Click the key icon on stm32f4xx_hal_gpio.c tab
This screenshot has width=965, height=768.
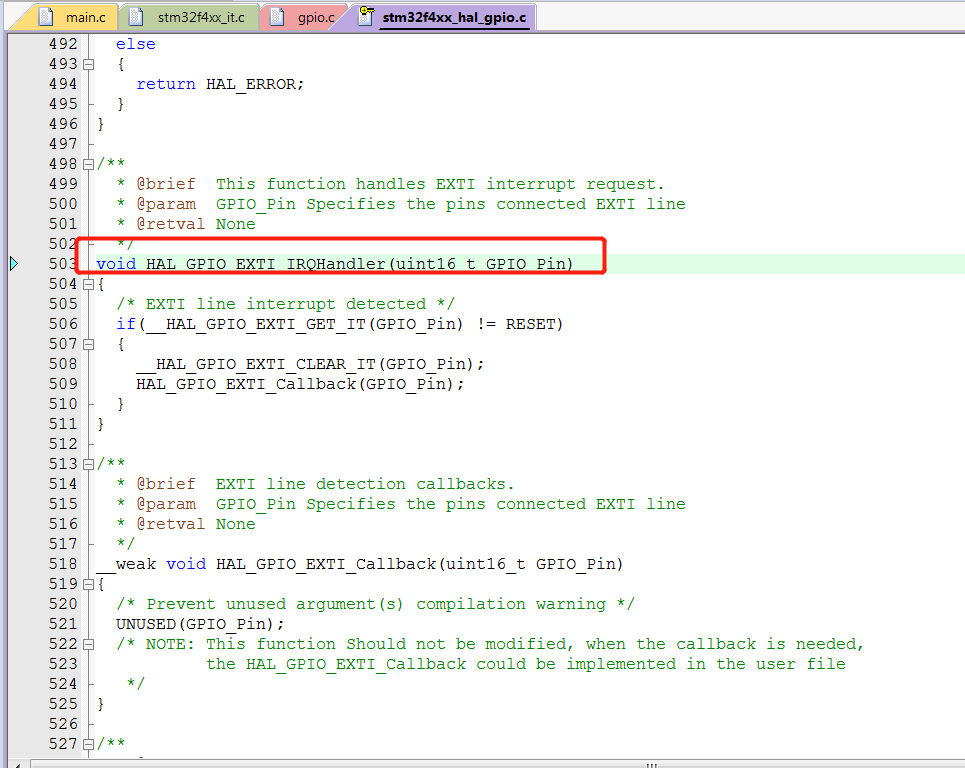click(x=366, y=15)
